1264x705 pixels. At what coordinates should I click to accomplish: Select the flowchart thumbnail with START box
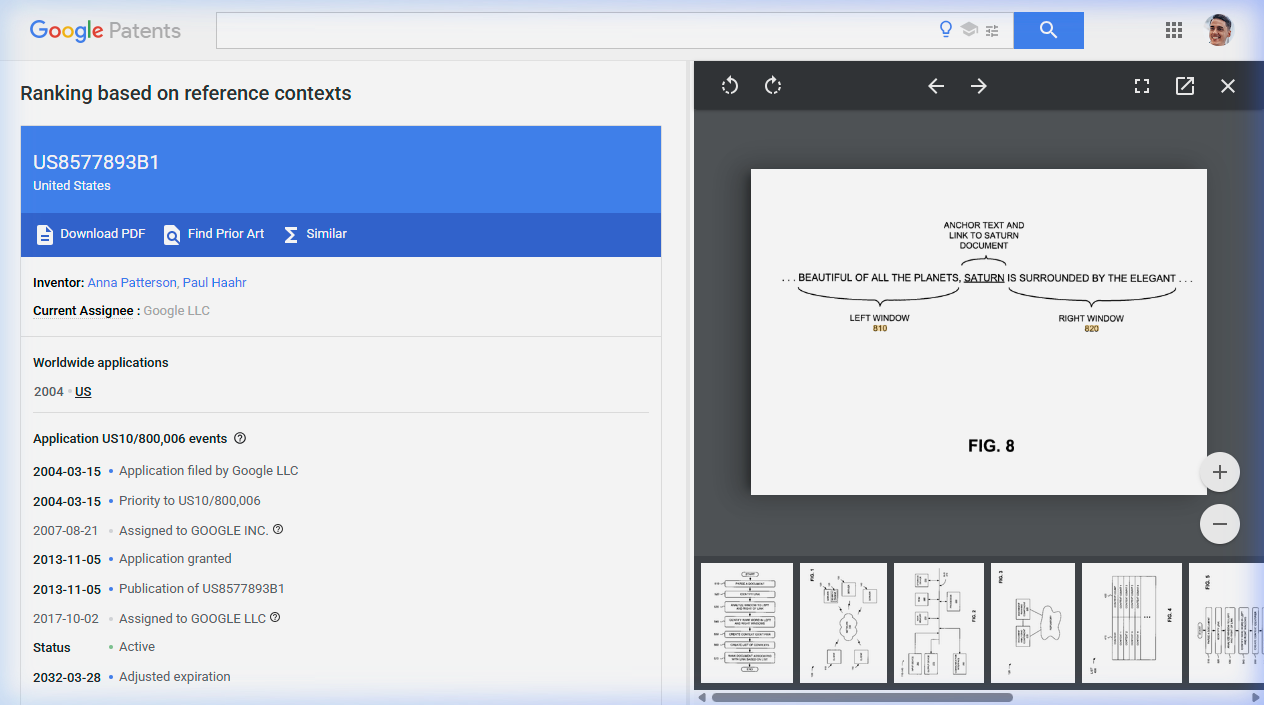tap(747, 623)
